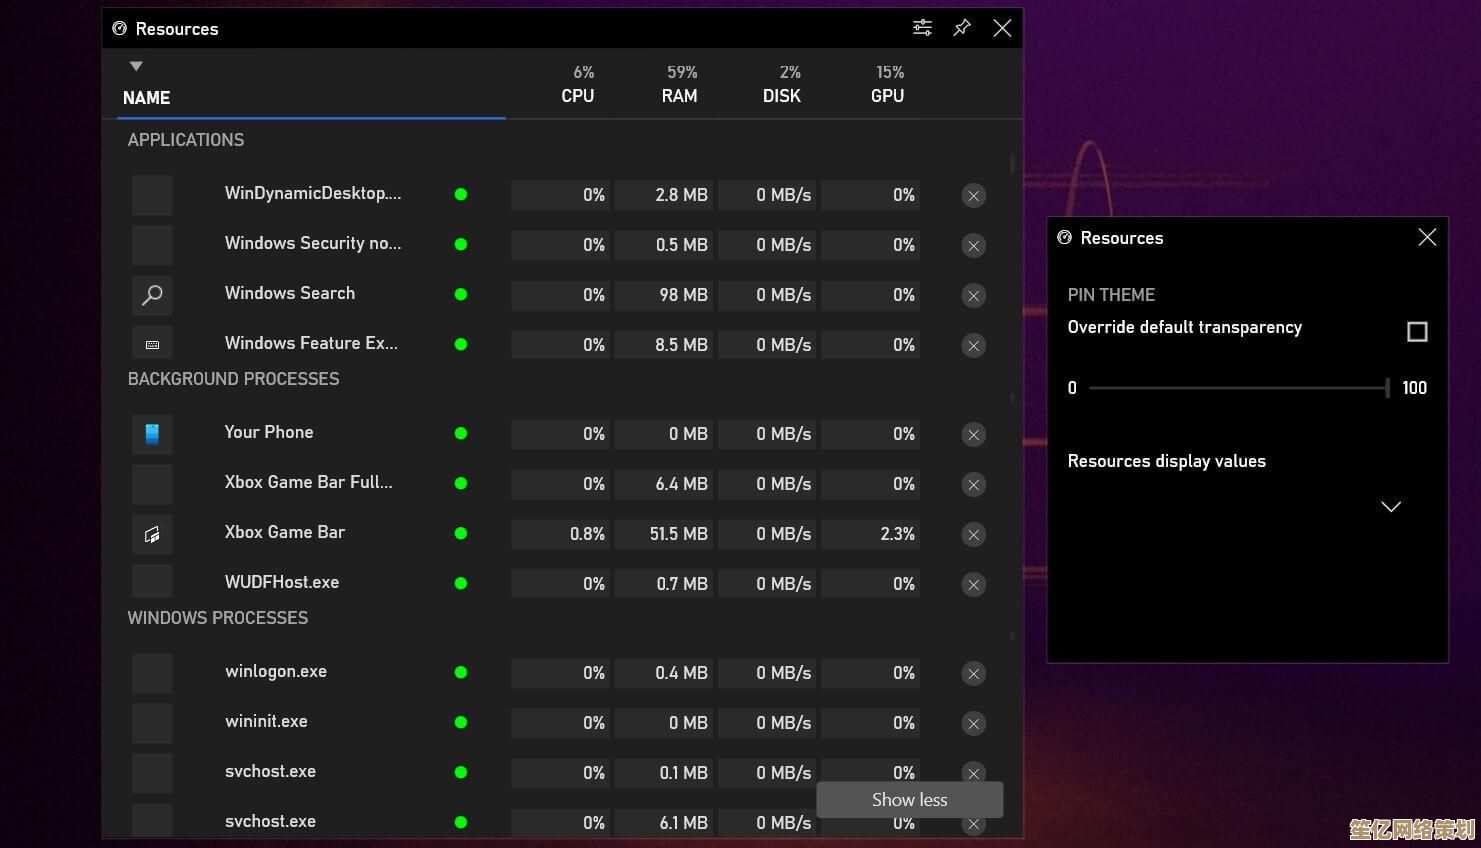The image size is (1481, 848).
Task: End Windows Security notification process X icon
Action: 973,246
